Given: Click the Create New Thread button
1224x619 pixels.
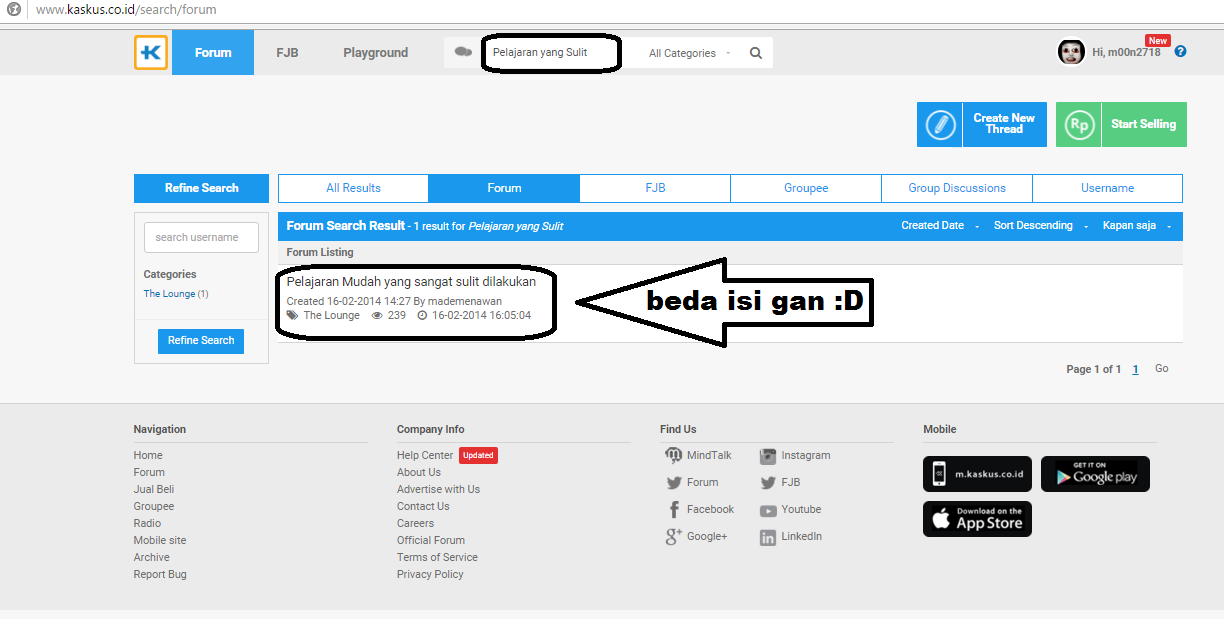Looking at the screenshot, I should (x=982, y=124).
